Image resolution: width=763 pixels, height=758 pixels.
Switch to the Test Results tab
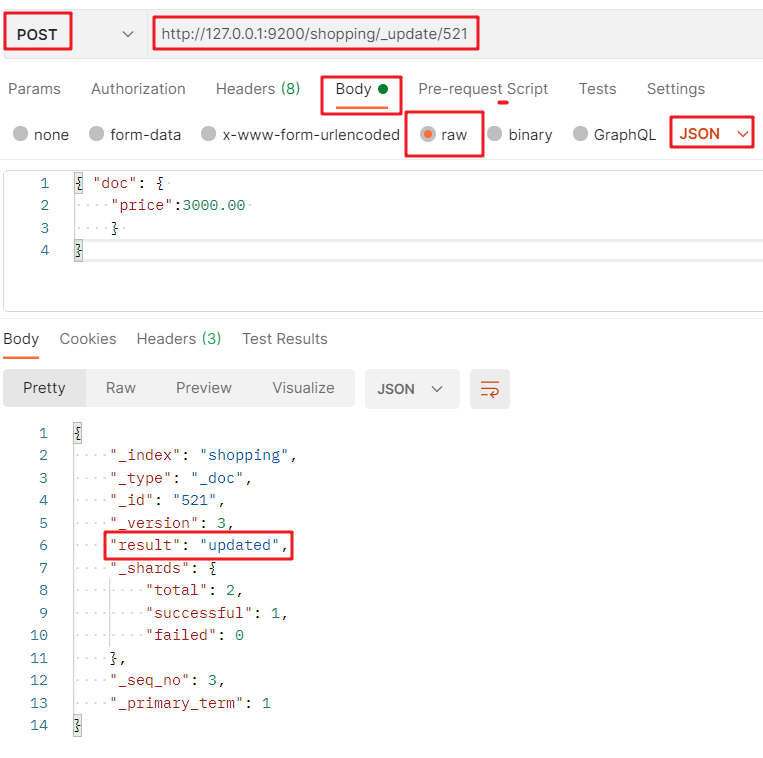pos(285,339)
